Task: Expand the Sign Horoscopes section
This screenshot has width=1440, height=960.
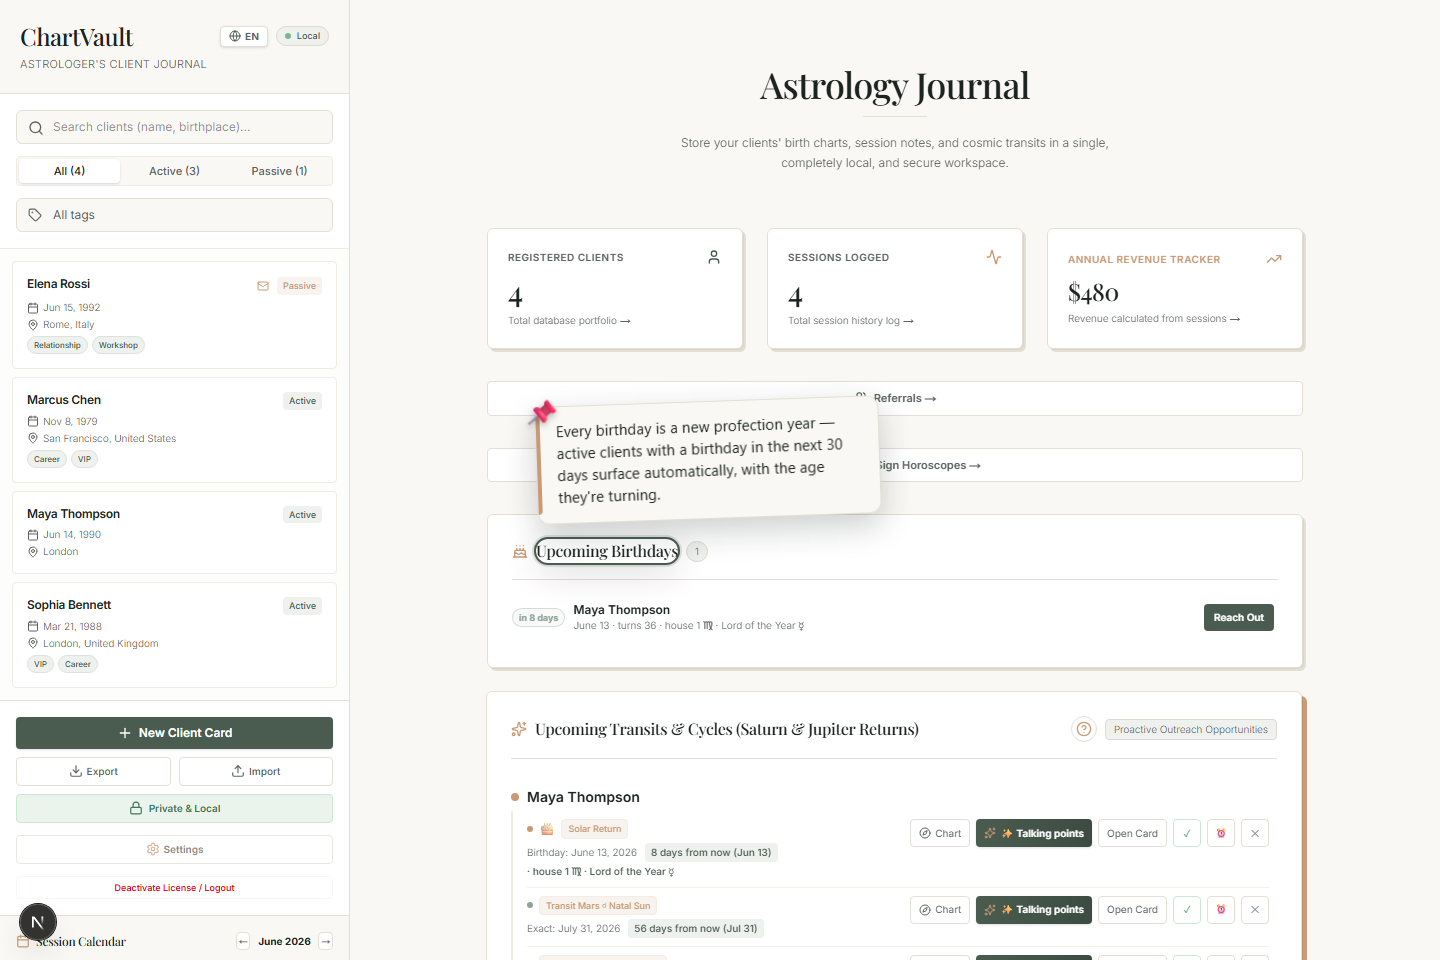Action: coord(894,465)
